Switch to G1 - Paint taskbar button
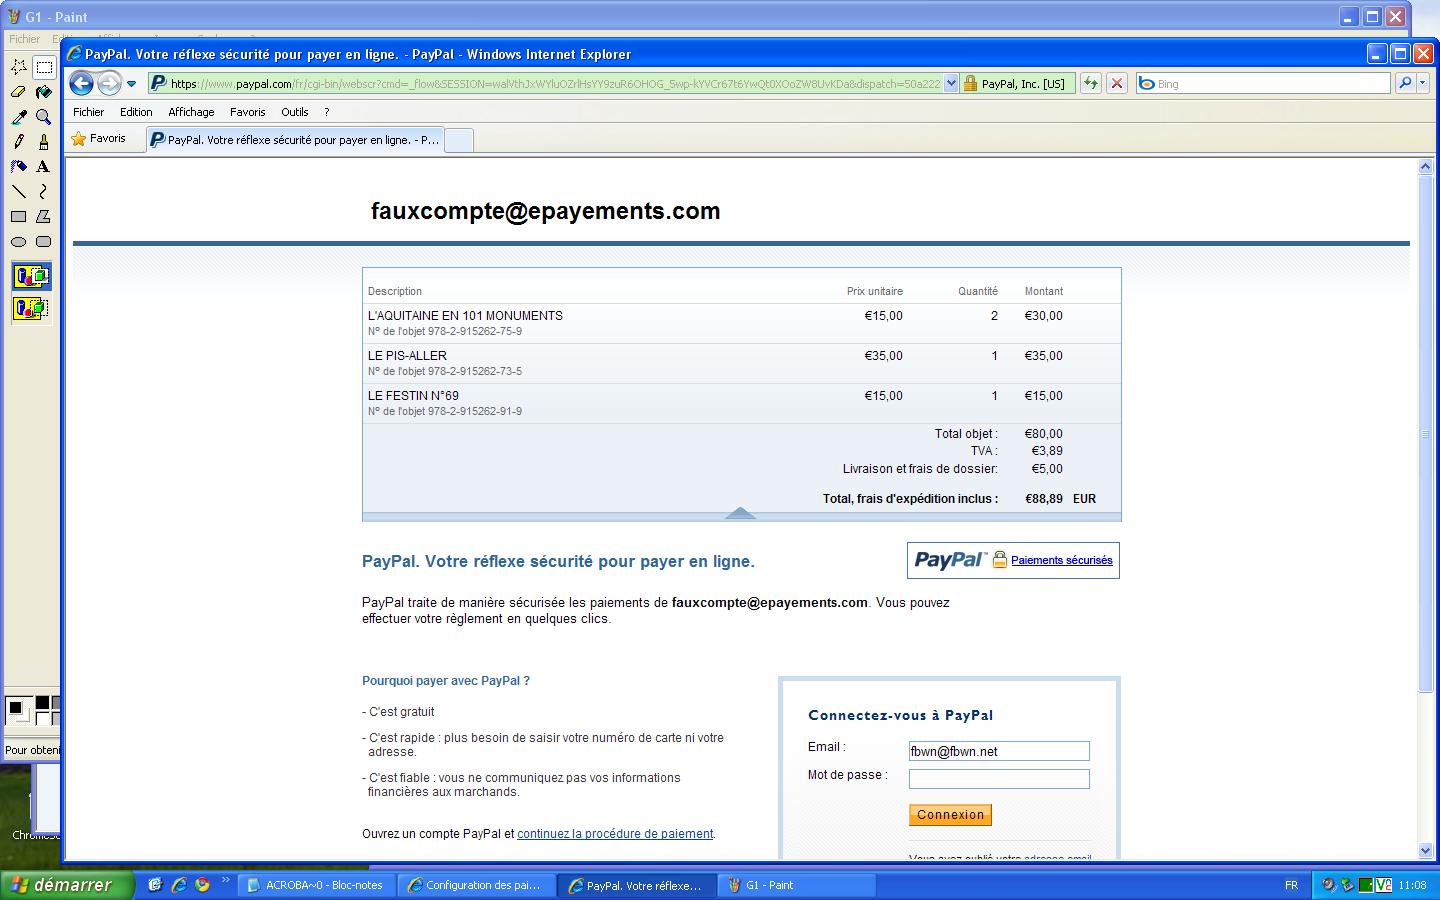 tap(798, 885)
